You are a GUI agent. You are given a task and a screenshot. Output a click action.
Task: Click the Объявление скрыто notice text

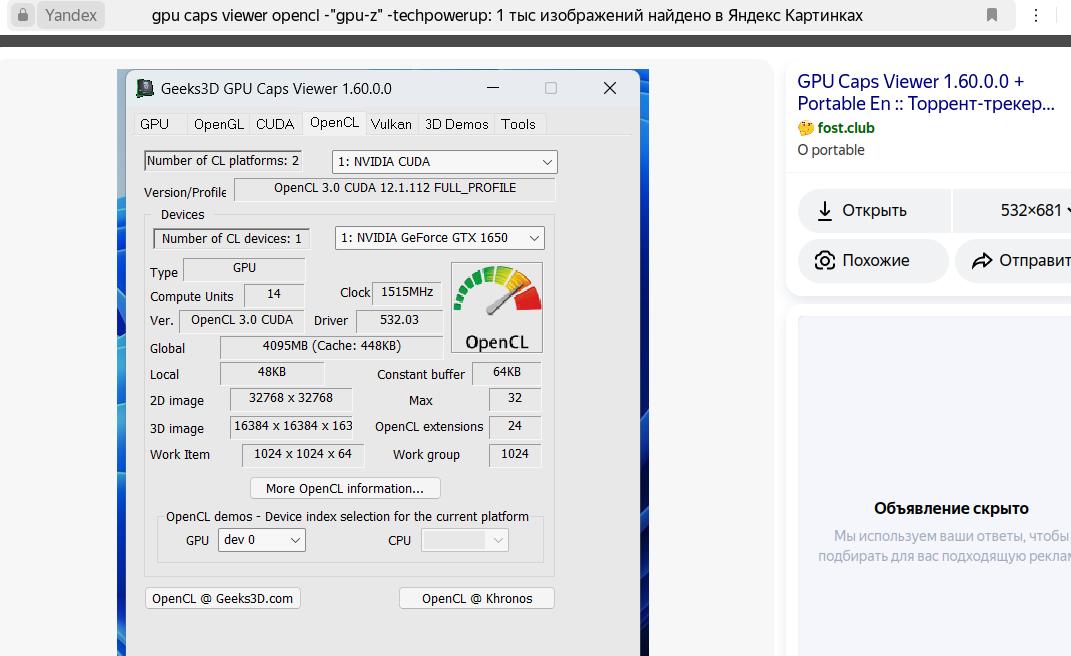pos(951,508)
